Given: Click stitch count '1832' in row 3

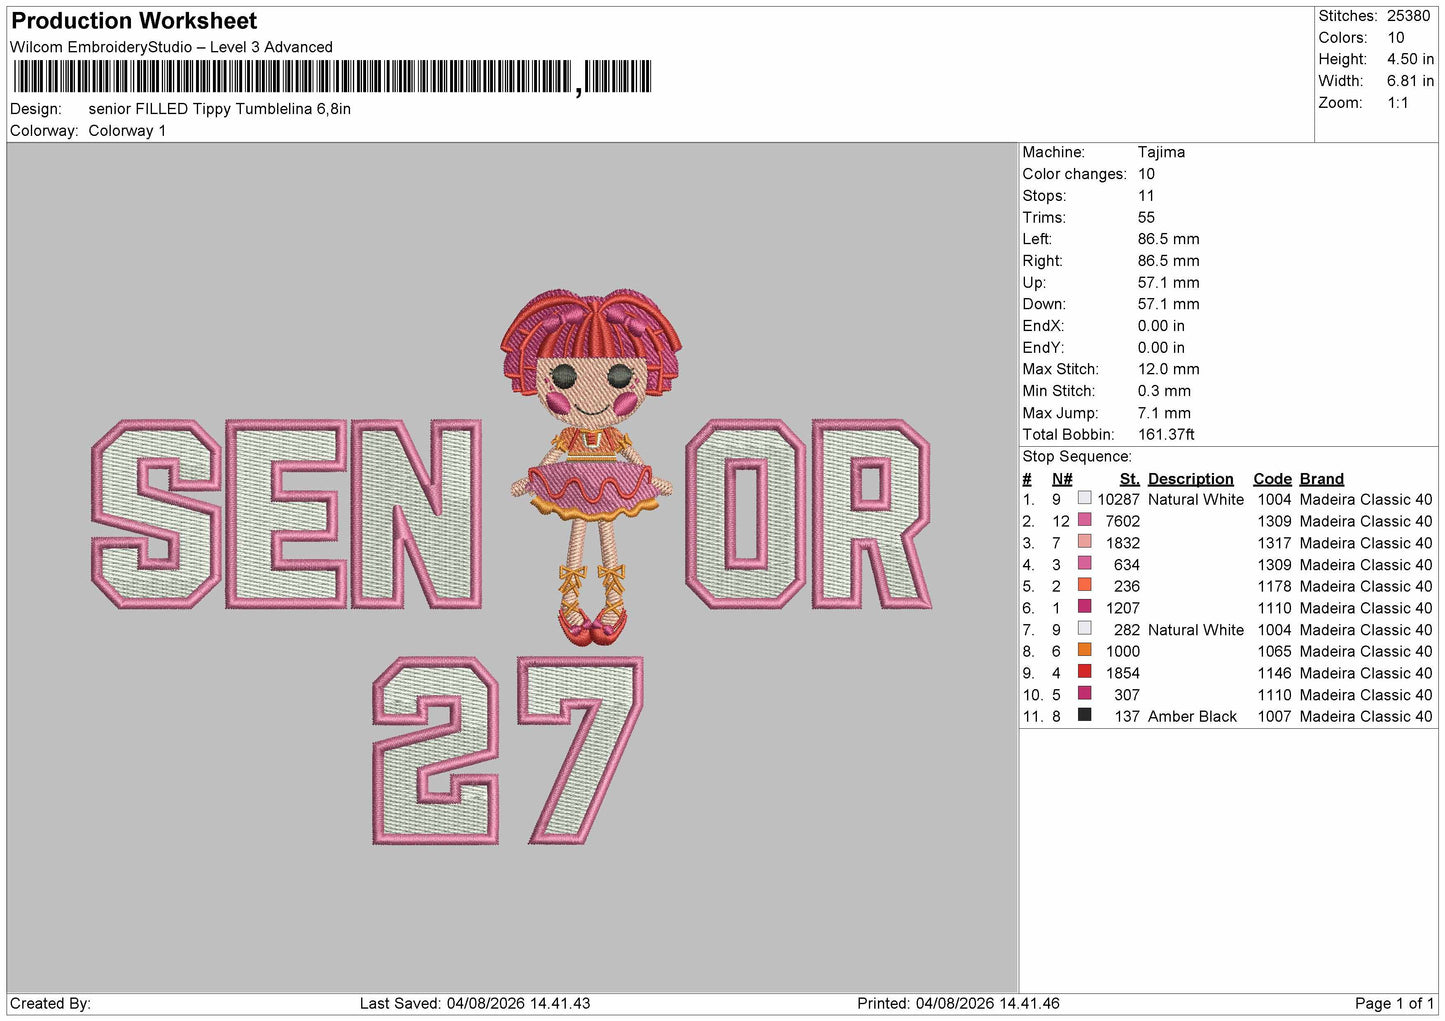Looking at the screenshot, I should (x=1122, y=543).
